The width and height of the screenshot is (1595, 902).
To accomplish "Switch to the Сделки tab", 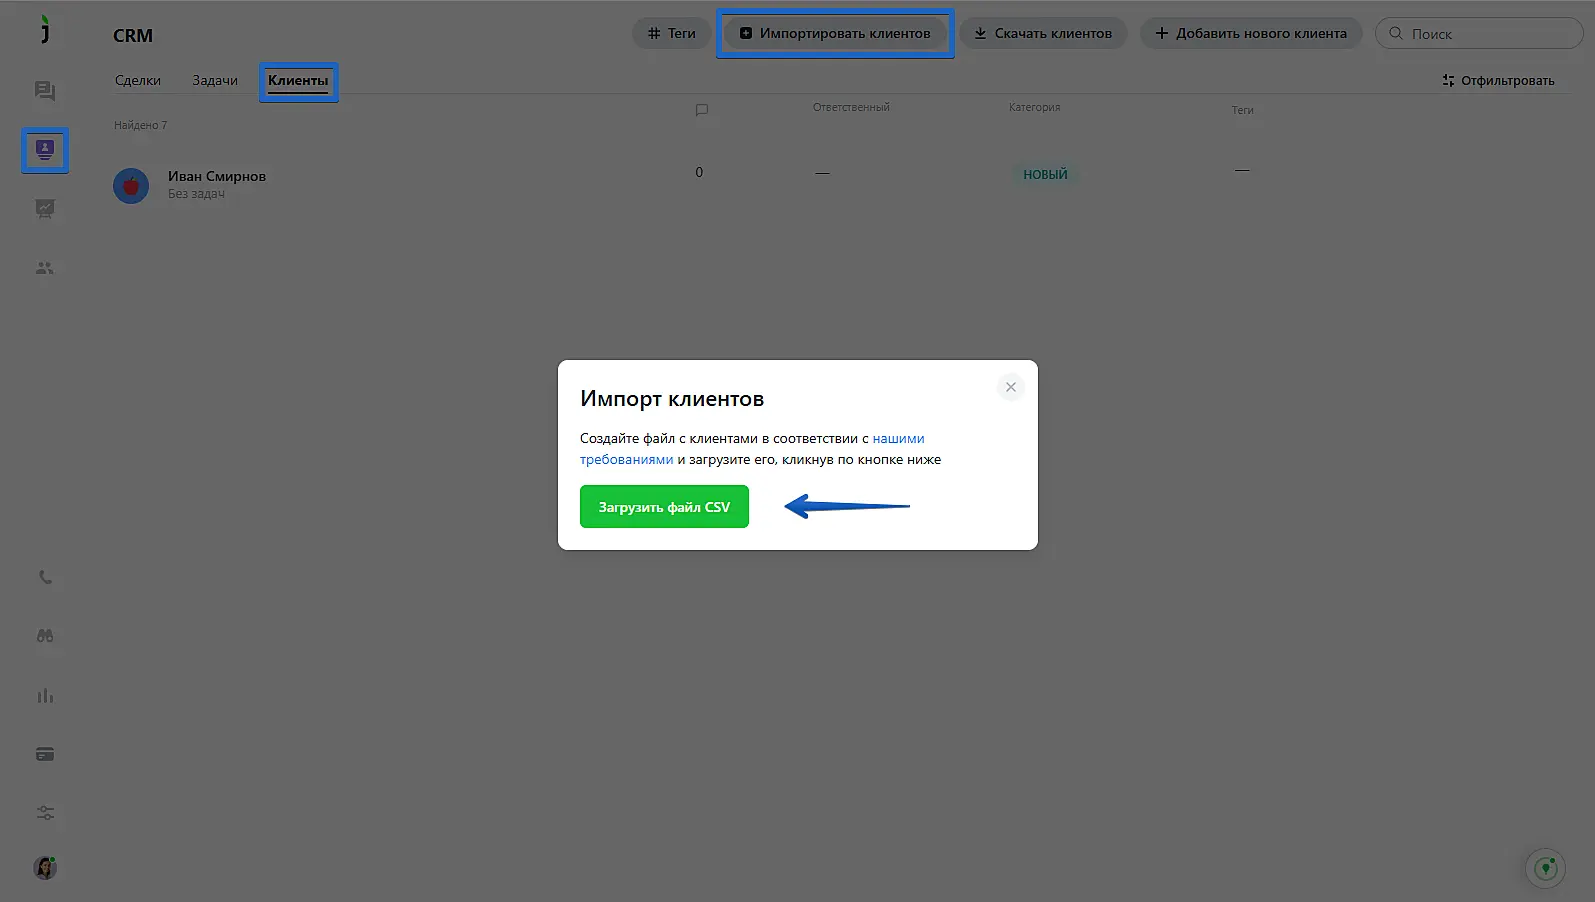I will [138, 80].
